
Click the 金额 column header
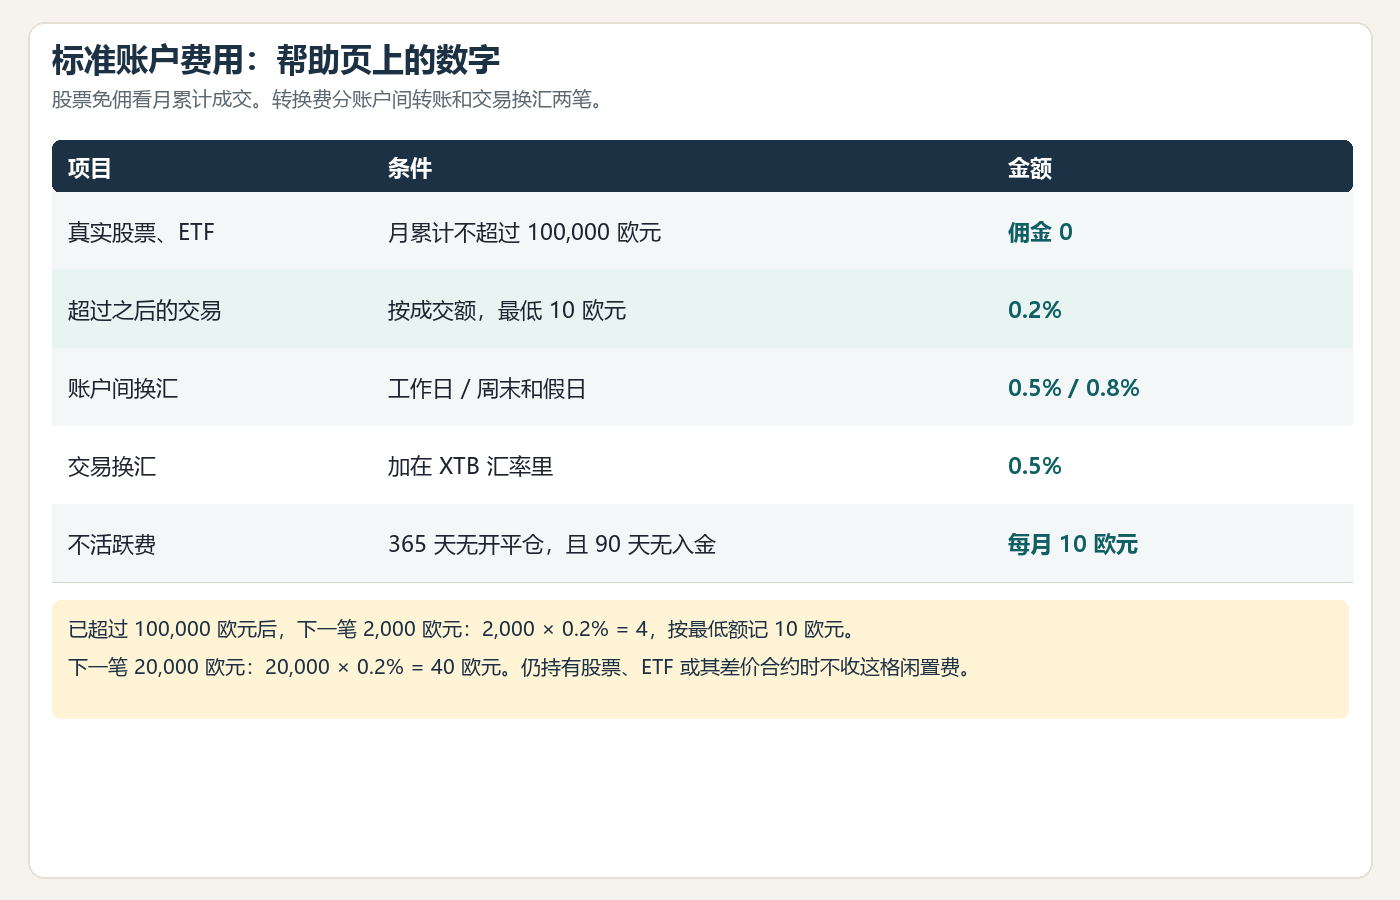pyautogui.click(x=1030, y=168)
